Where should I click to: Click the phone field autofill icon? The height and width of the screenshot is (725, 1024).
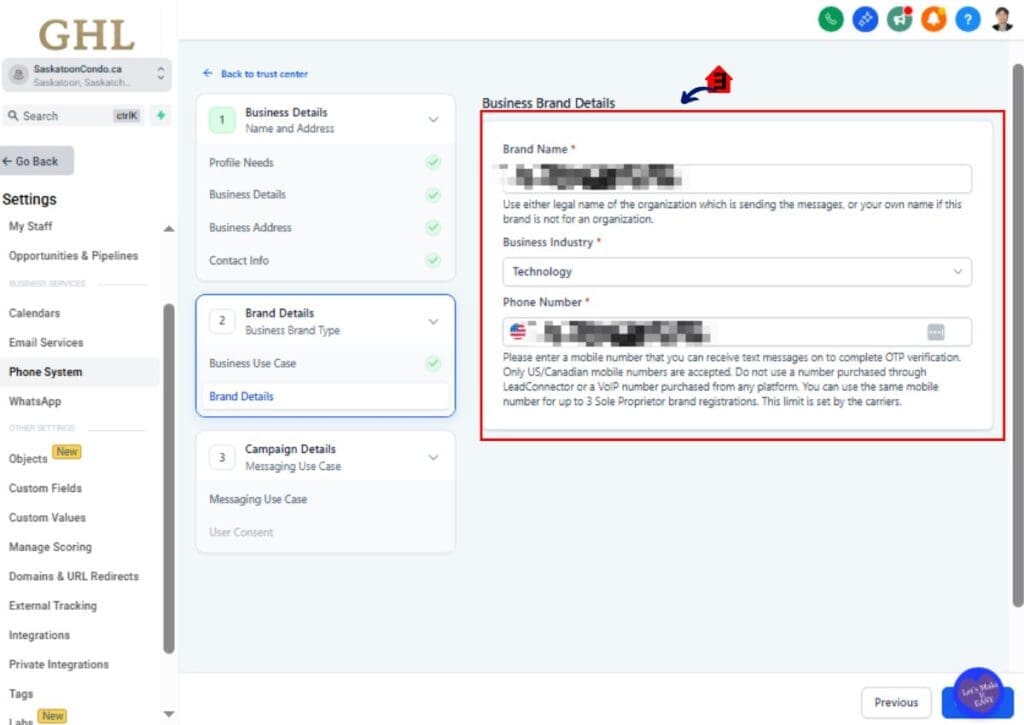click(935, 332)
